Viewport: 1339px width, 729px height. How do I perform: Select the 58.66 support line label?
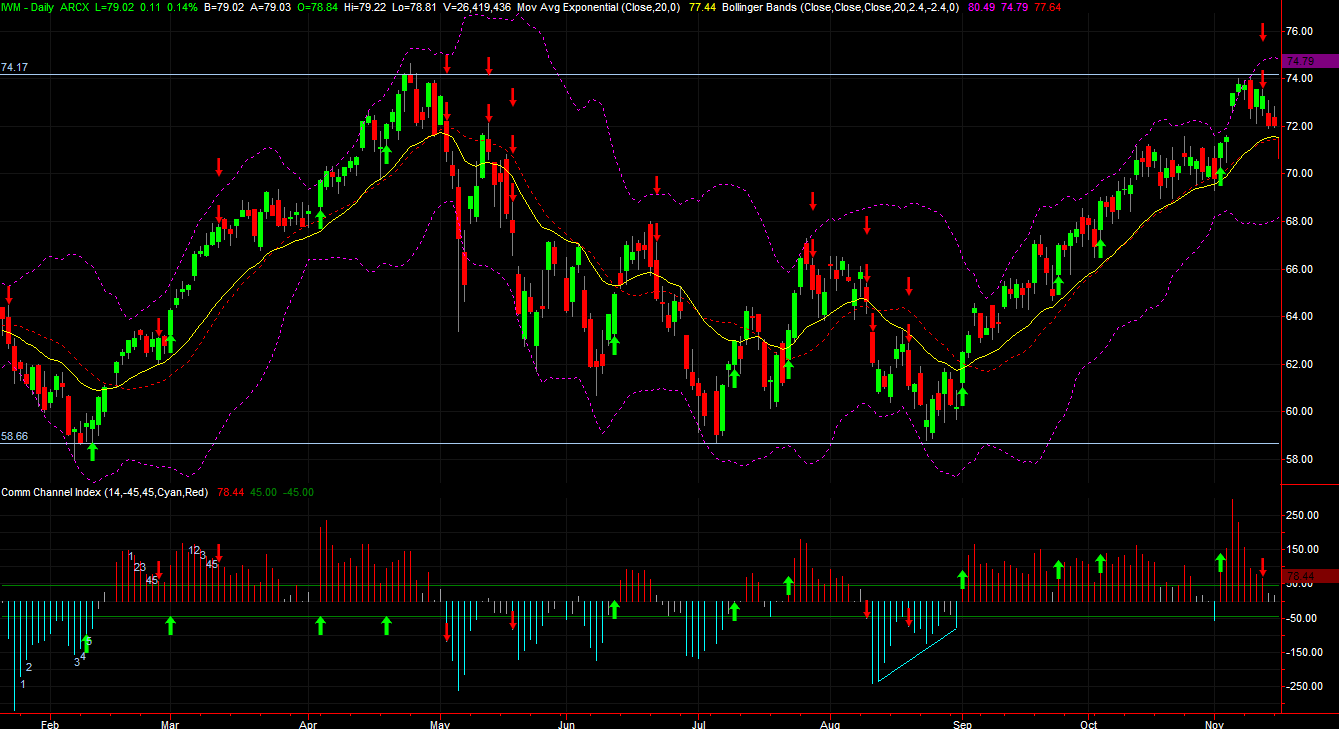pyautogui.click(x=14, y=437)
